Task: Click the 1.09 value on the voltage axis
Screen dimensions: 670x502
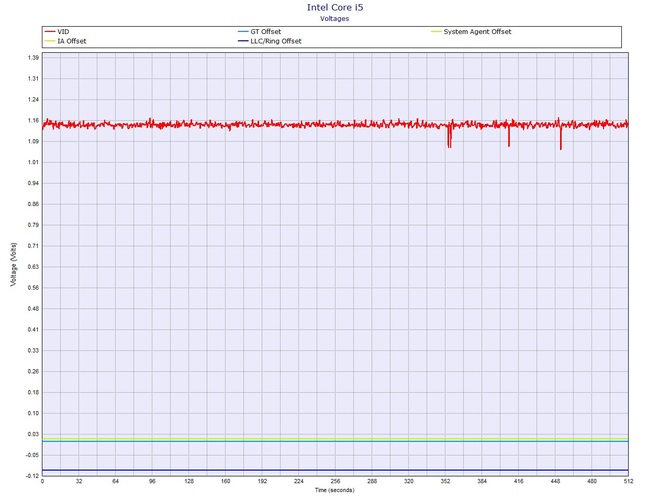Action: pos(33,141)
